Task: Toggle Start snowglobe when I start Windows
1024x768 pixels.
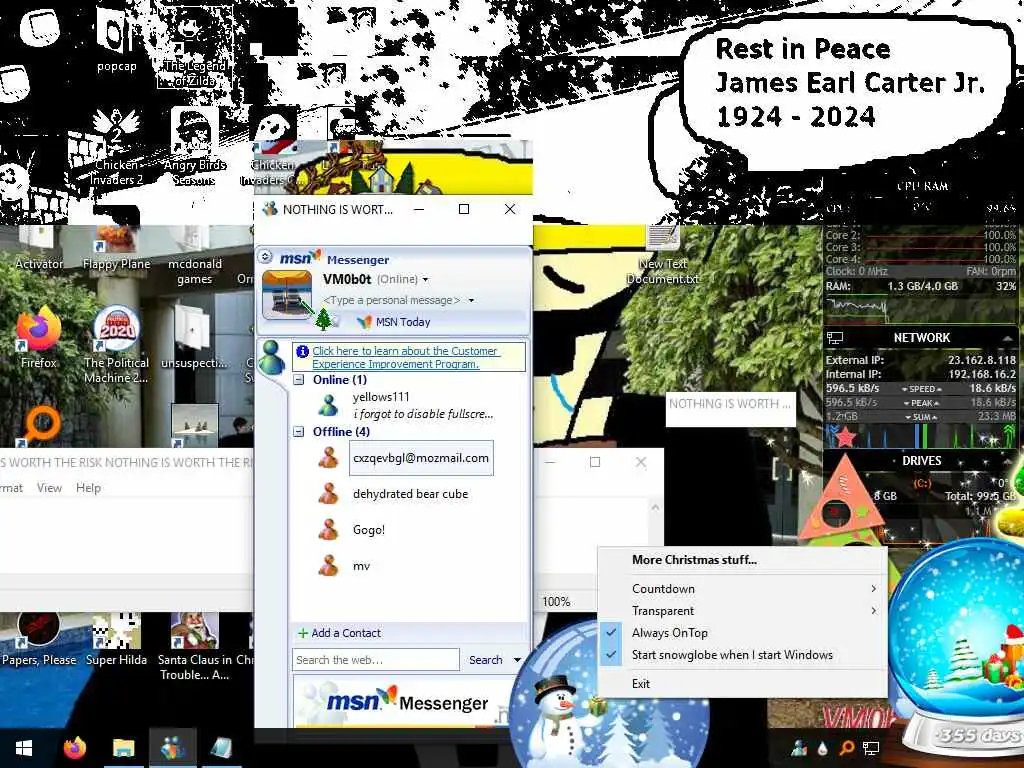Action: [743, 655]
